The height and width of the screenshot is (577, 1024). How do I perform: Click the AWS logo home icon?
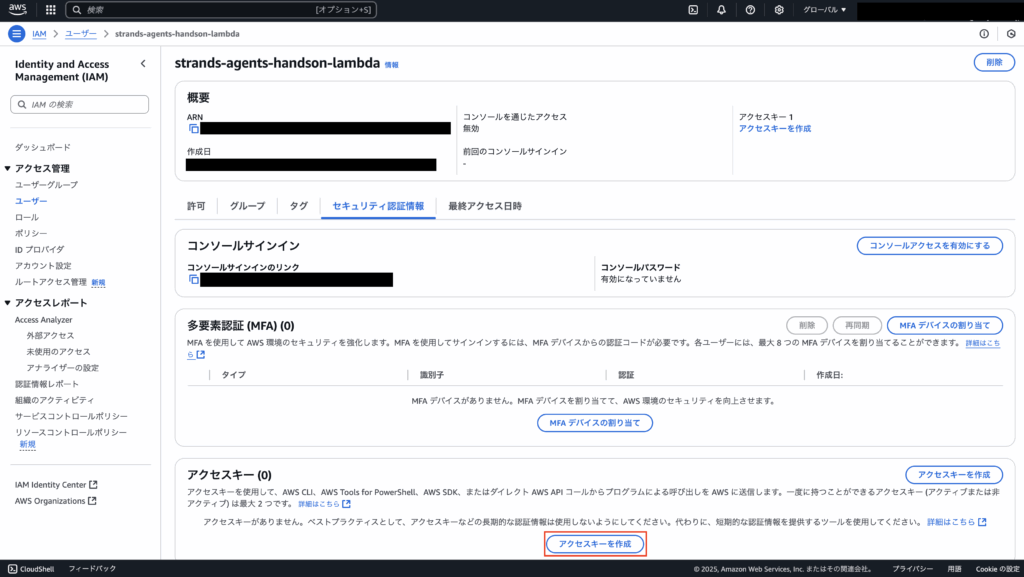click(18, 10)
